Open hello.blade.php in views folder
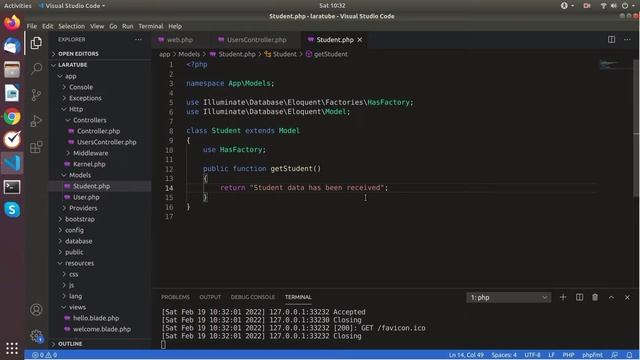The height and width of the screenshot is (360, 640). point(96,318)
